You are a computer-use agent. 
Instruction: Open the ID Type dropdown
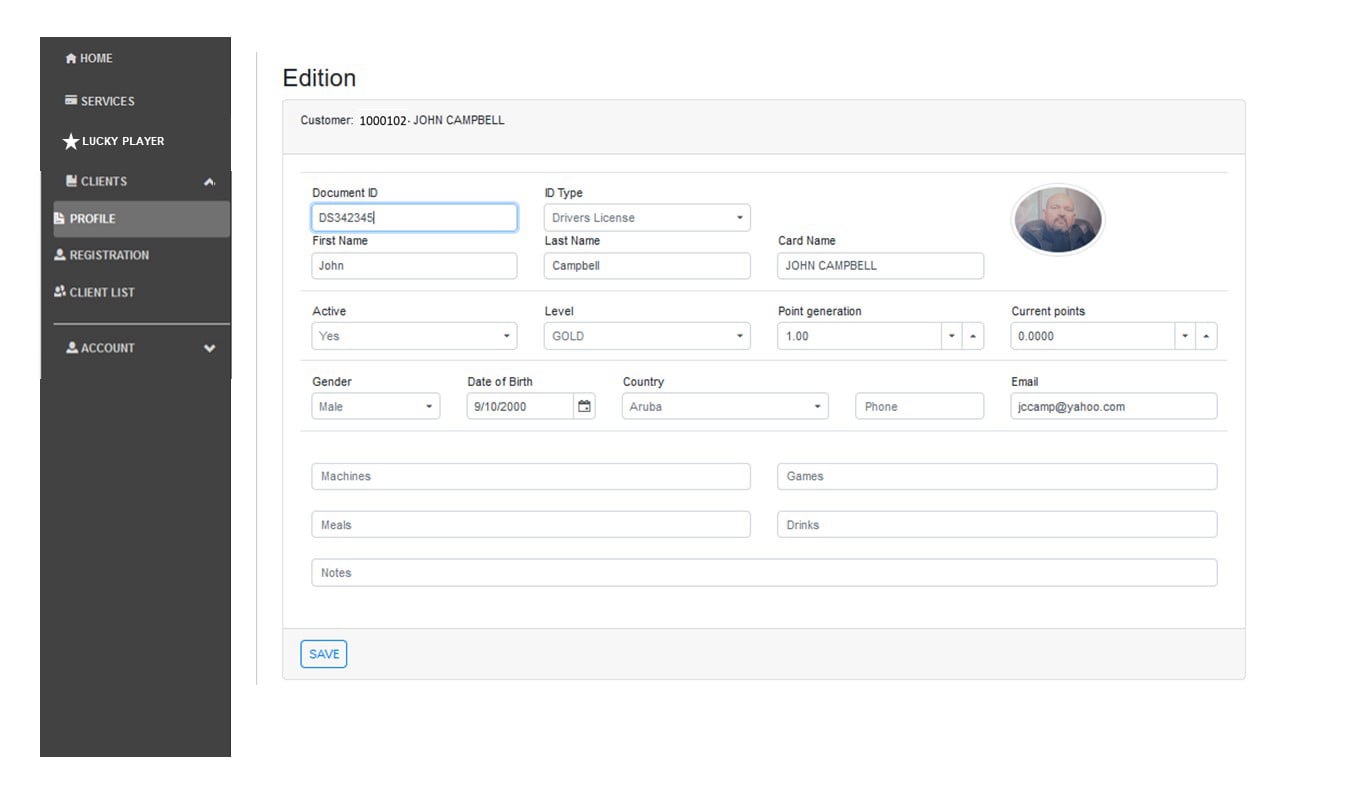pos(647,218)
